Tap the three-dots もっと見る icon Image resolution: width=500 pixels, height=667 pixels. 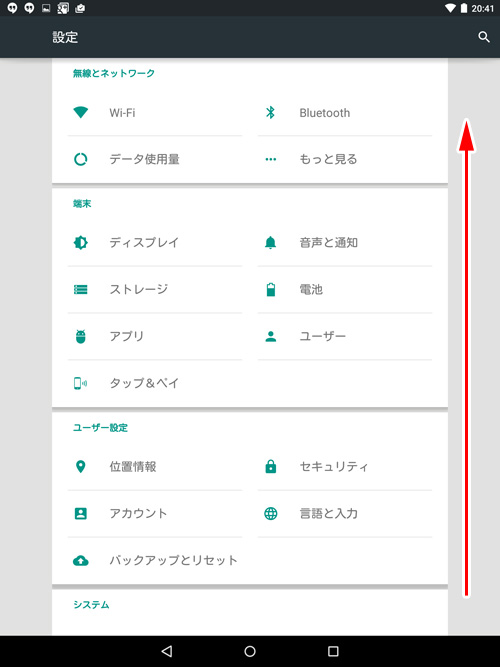point(271,160)
